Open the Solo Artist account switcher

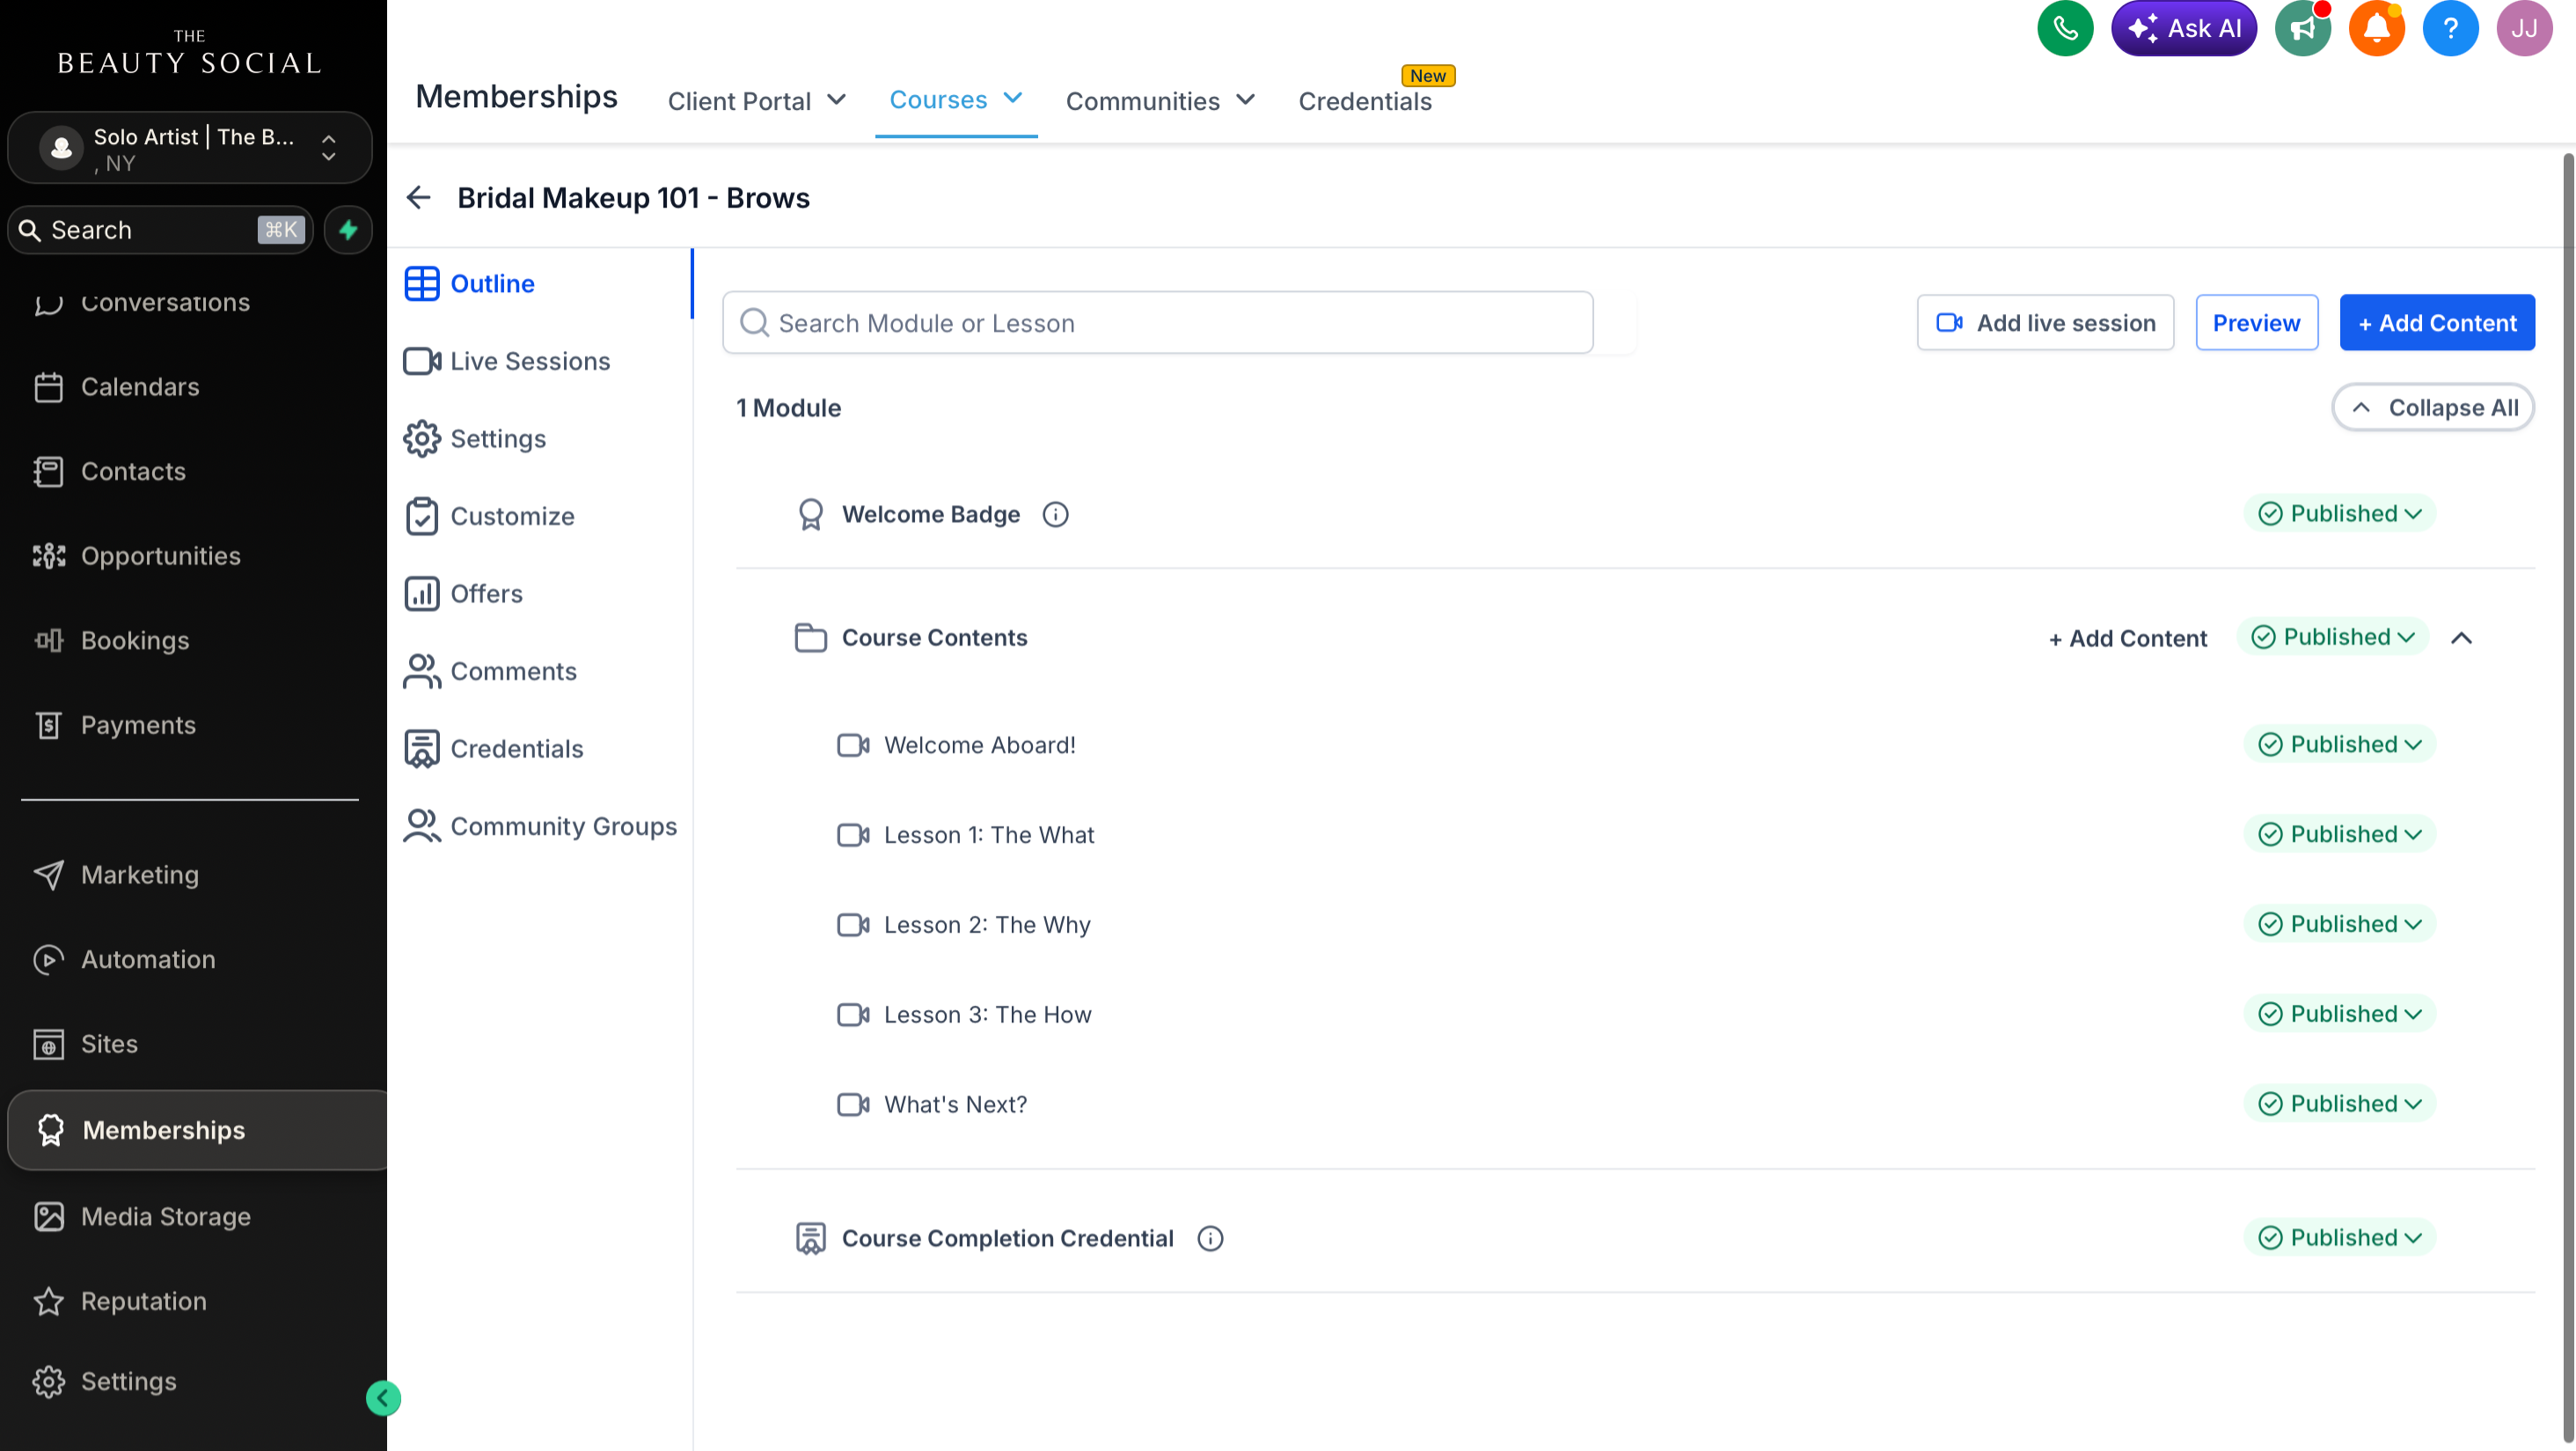coord(190,148)
